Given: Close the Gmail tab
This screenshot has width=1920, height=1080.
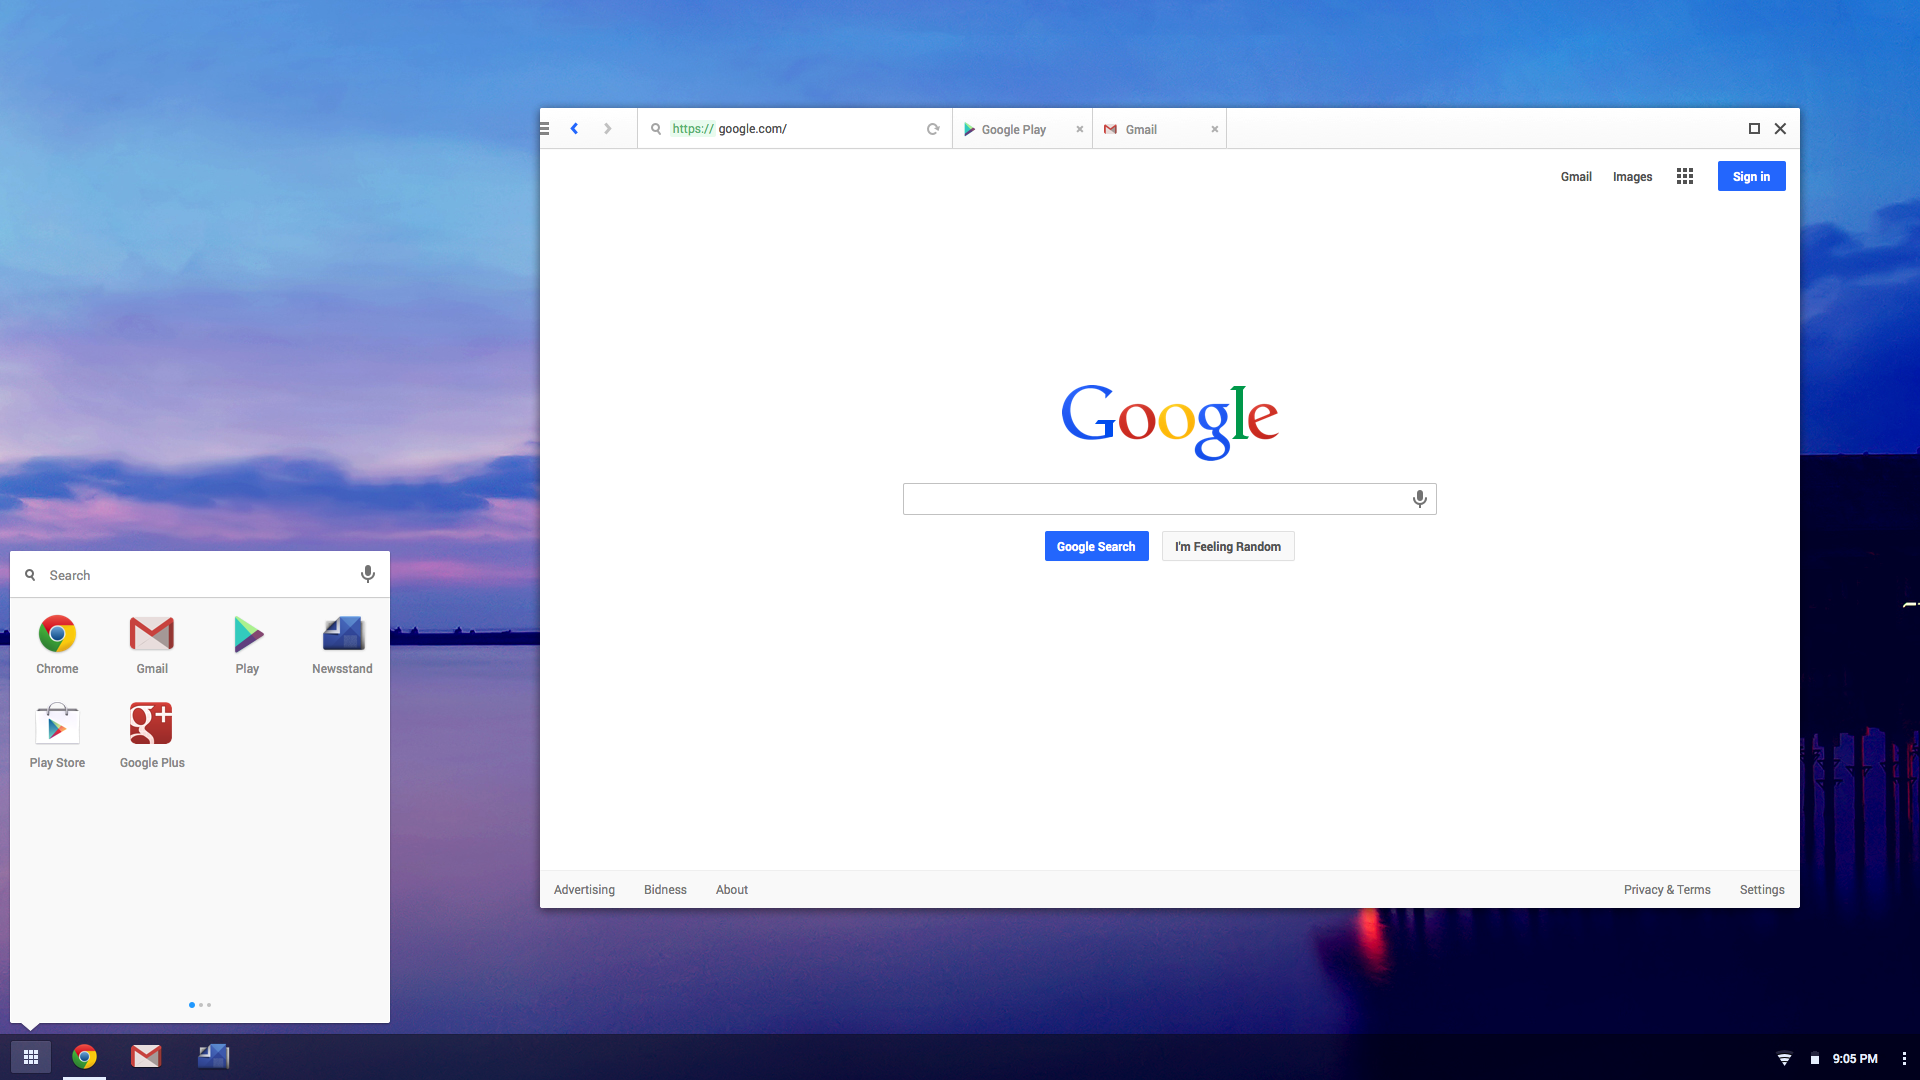Looking at the screenshot, I should 1215,129.
